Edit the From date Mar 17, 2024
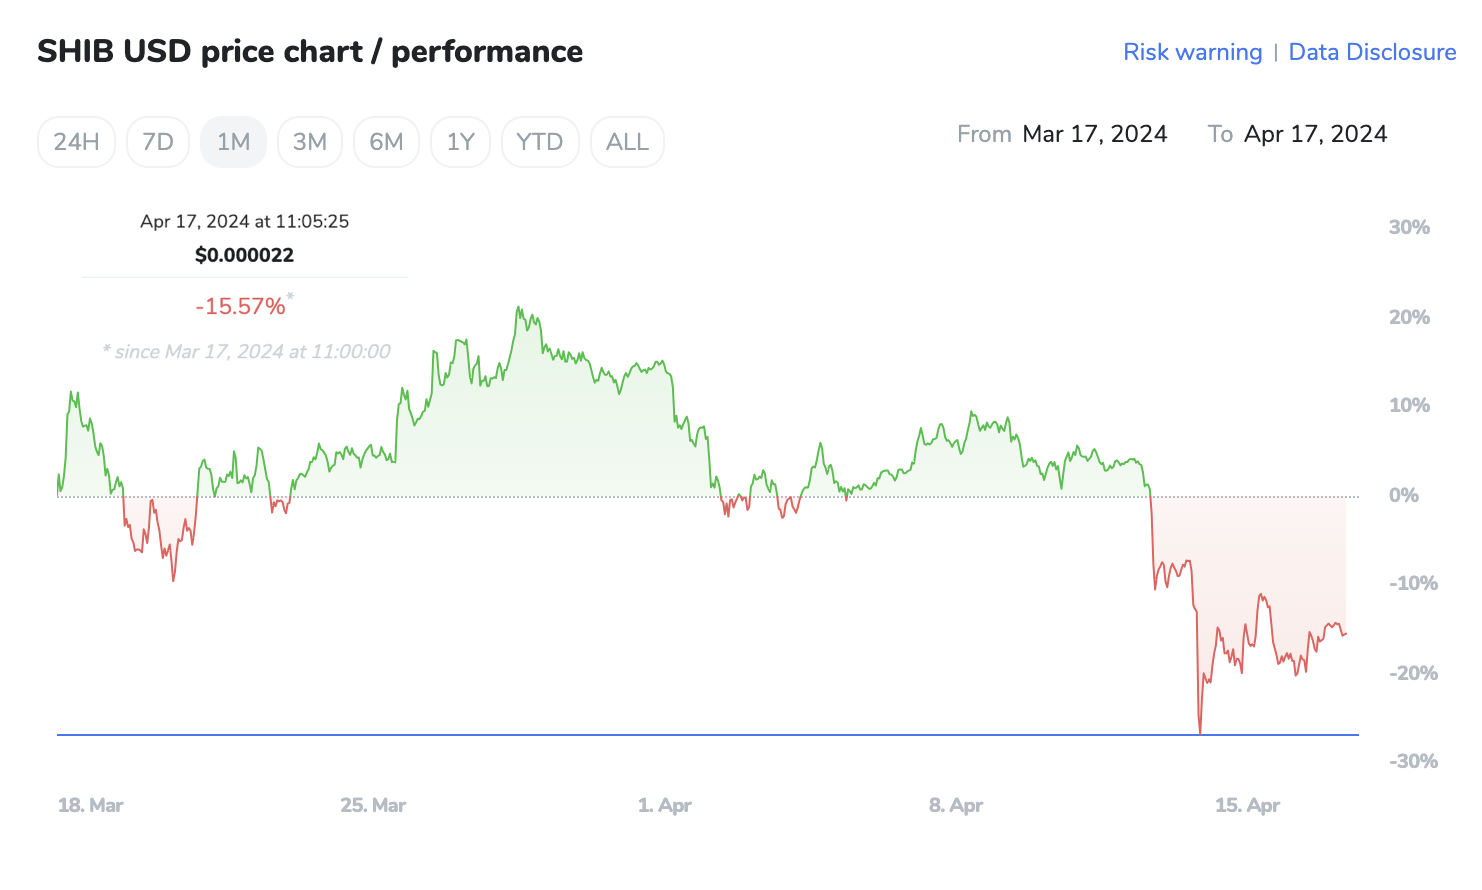Viewport: 1482px width, 890px height. (1094, 134)
